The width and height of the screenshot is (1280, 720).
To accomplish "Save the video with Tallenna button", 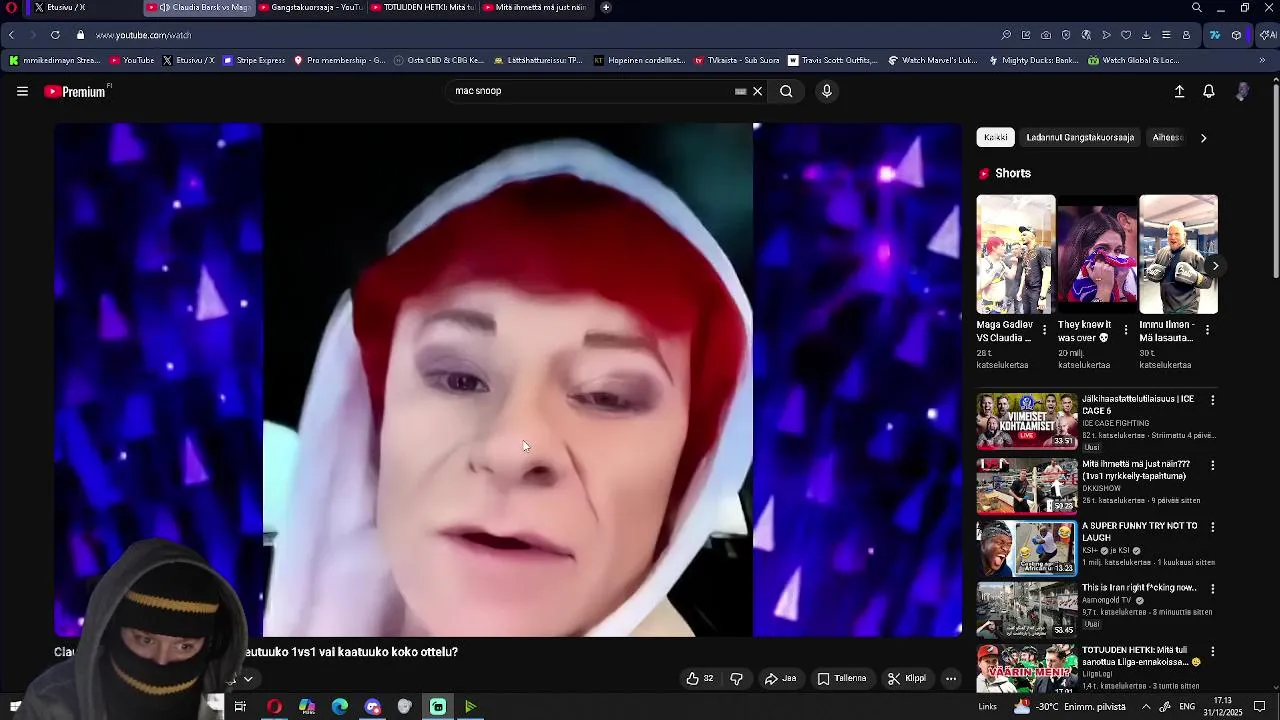I will [x=842, y=678].
